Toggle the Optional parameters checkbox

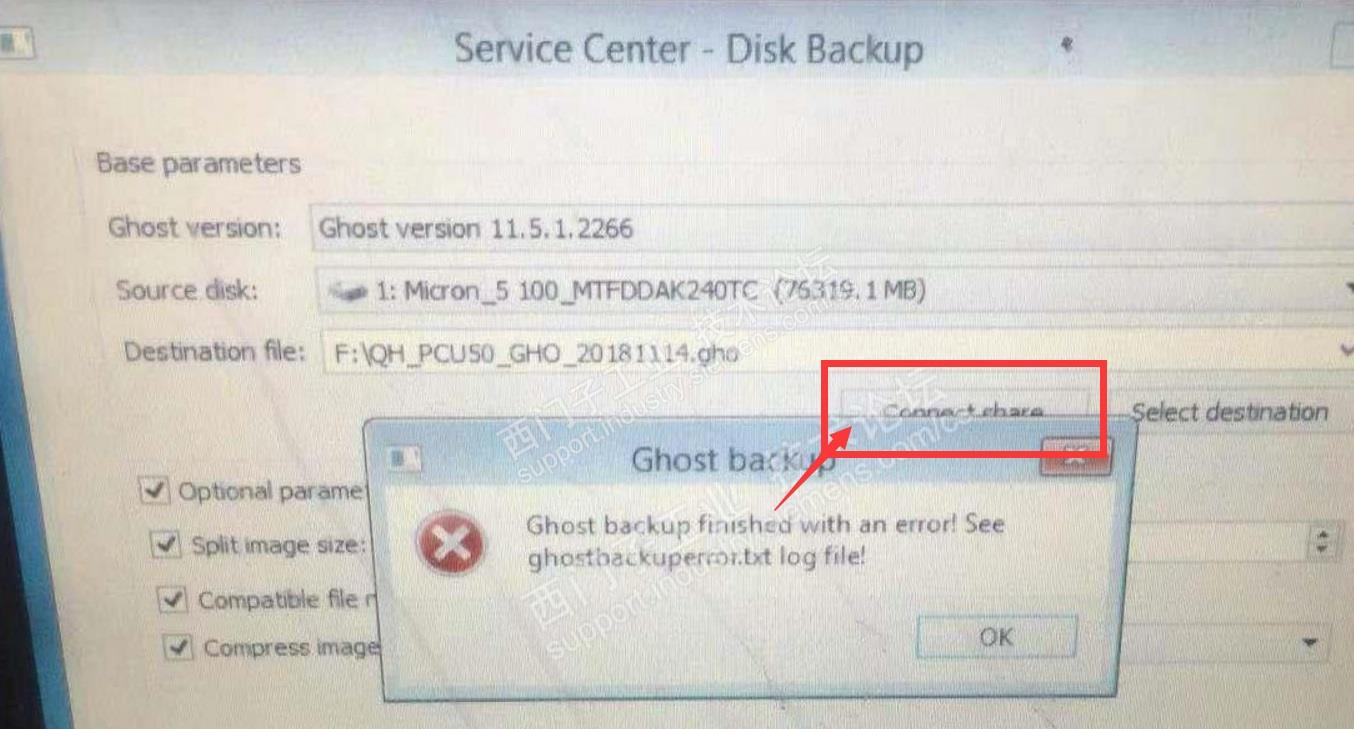click(x=154, y=490)
